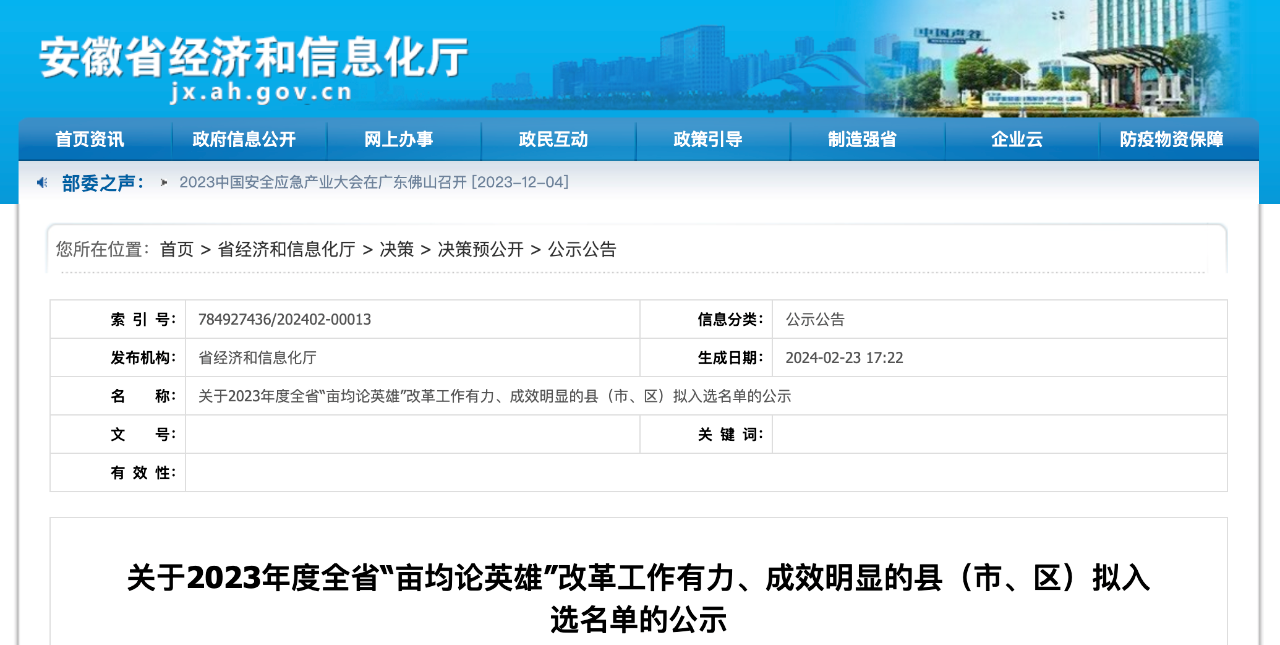Select the index number 784927436/202402-00013
The width and height of the screenshot is (1280, 645).
click(285, 320)
